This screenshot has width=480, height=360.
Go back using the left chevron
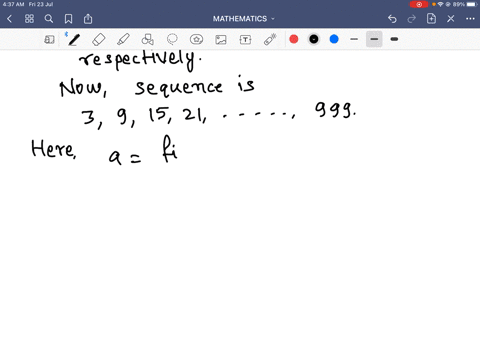click(x=9, y=19)
